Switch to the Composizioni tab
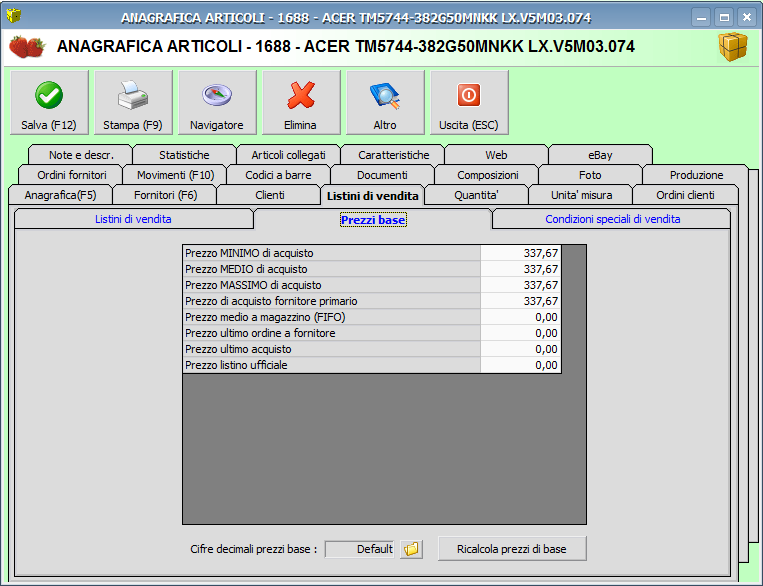The width and height of the screenshot is (763, 586). point(487,175)
